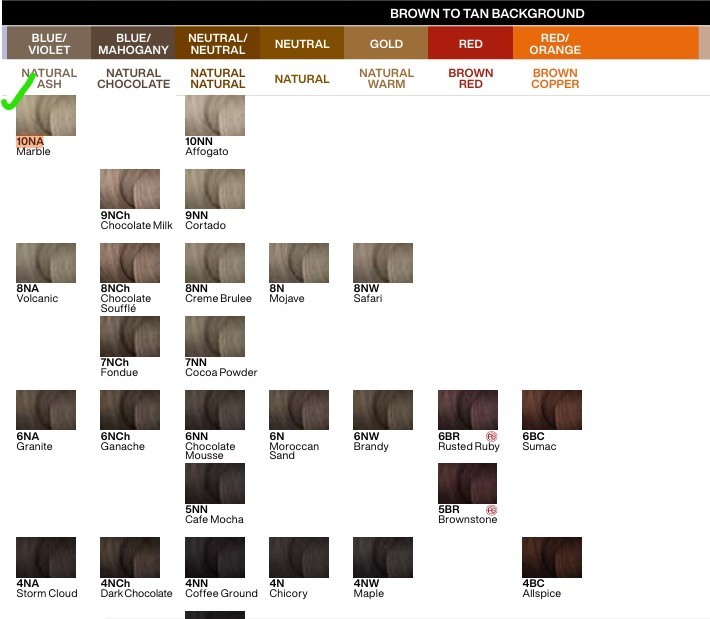Pick the 8NN Creme Brulee swatch

(215, 263)
